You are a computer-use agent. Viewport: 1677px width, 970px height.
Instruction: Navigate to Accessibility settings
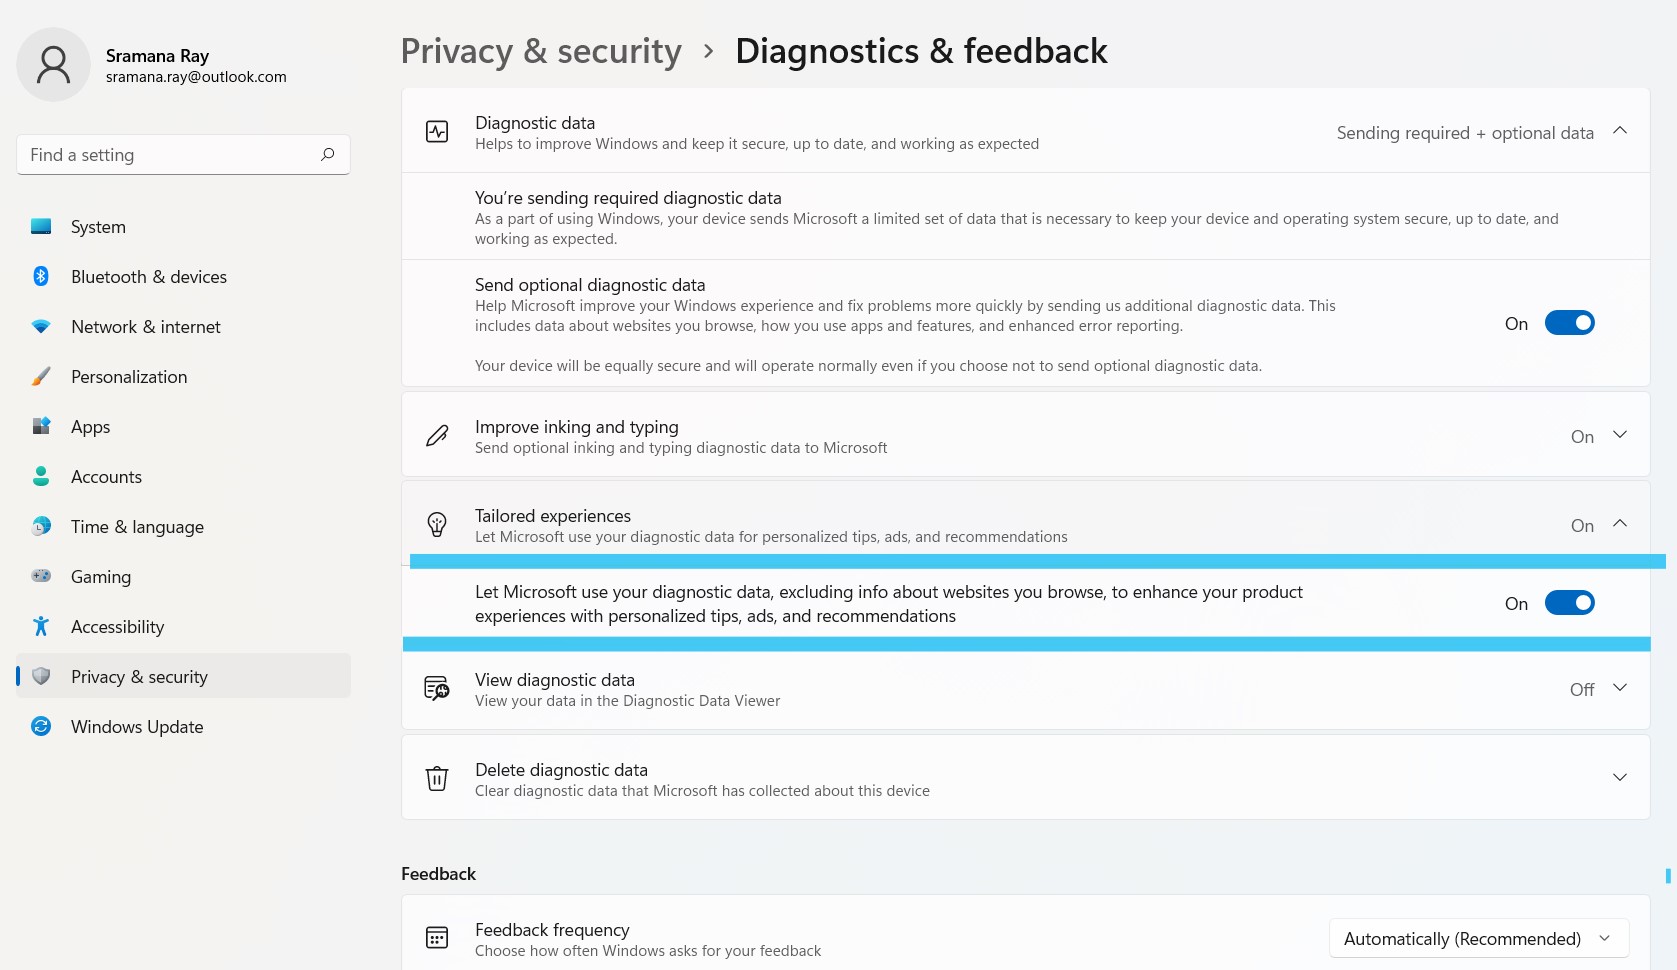click(117, 627)
